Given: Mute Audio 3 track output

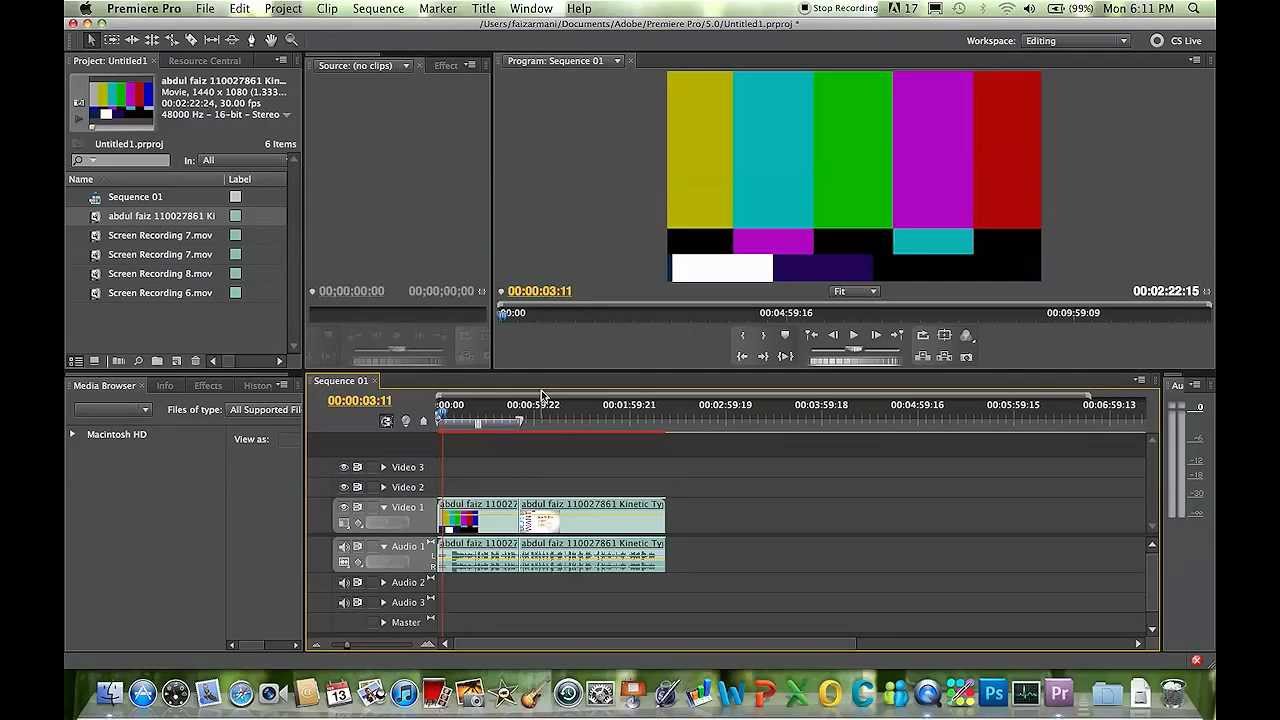Looking at the screenshot, I should pos(344,602).
